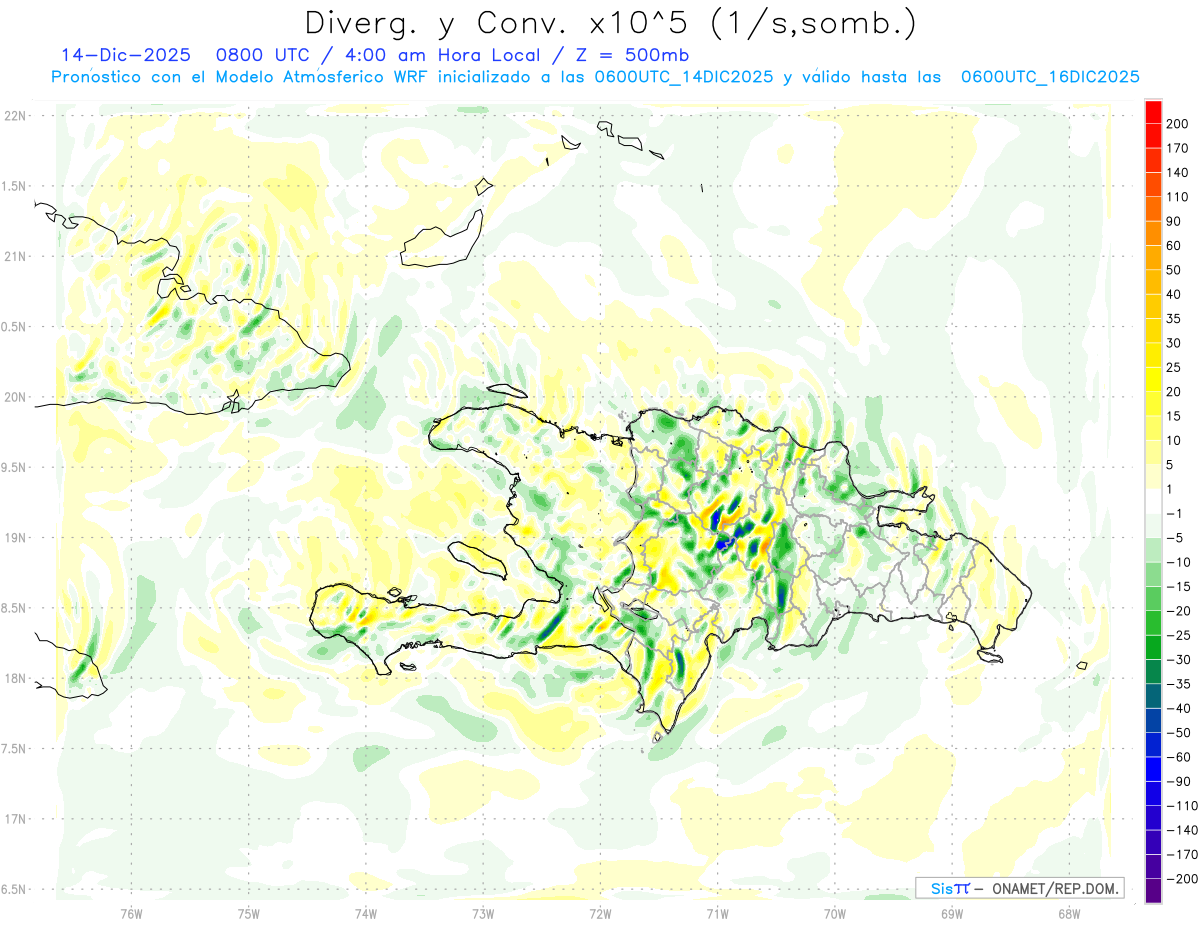This screenshot has height=927, width=1200.
Task: Click the white swatch between 1 and -1
Action: pyautogui.click(x=1153, y=501)
